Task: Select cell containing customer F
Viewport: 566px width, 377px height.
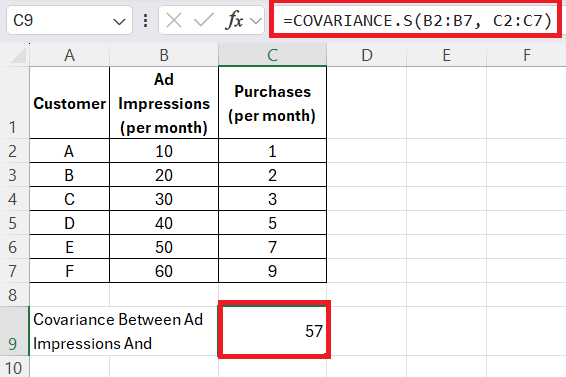Action: (x=69, y=271)
